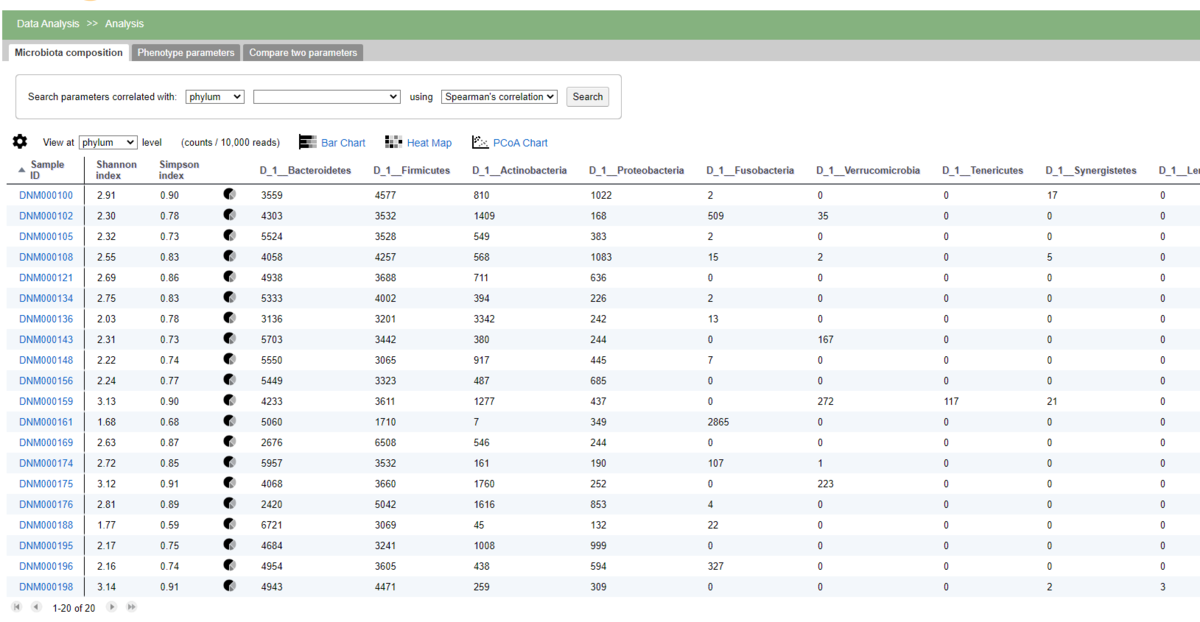Viewport: 1200px width, 622px height.
Task: Open sample DNM000102 link
Action: pyautogui.click(x=46, y=216)
